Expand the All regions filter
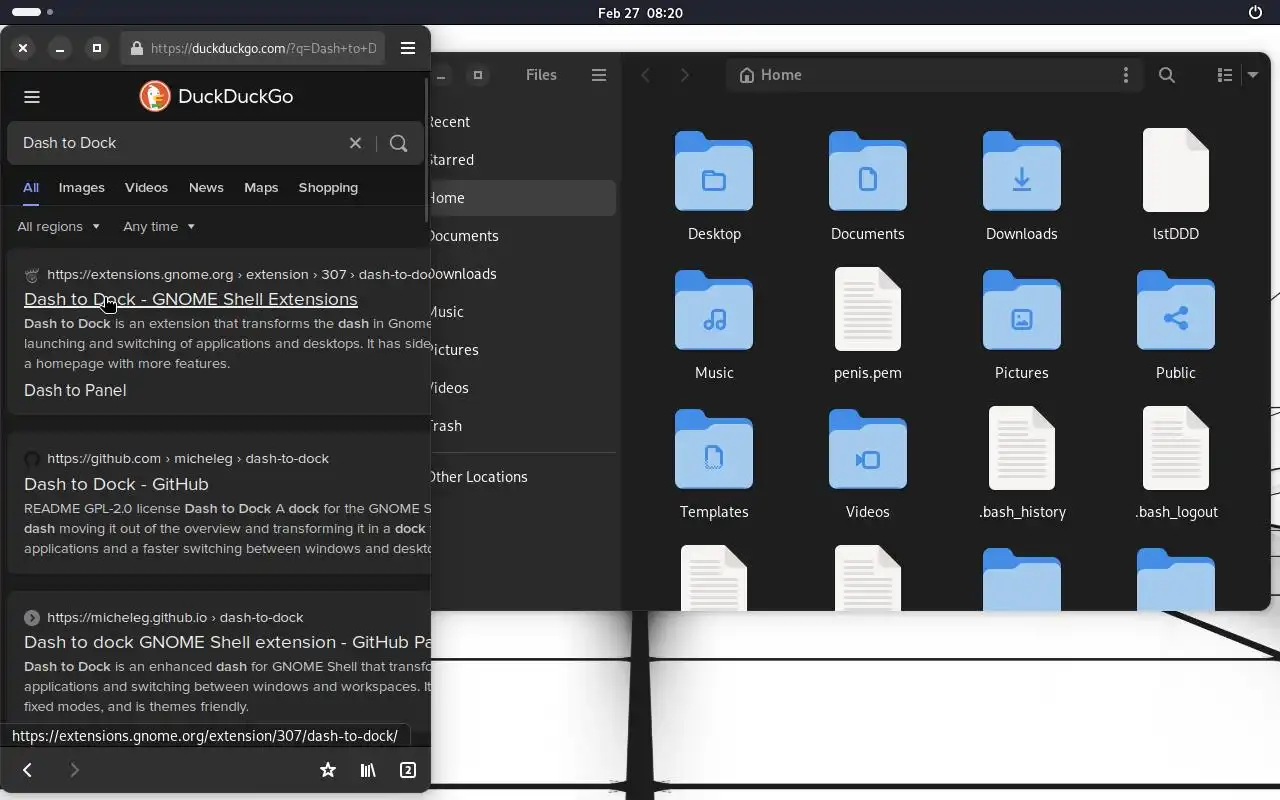The height and width of the screenshot is (800, 1280). coord(59,226)
